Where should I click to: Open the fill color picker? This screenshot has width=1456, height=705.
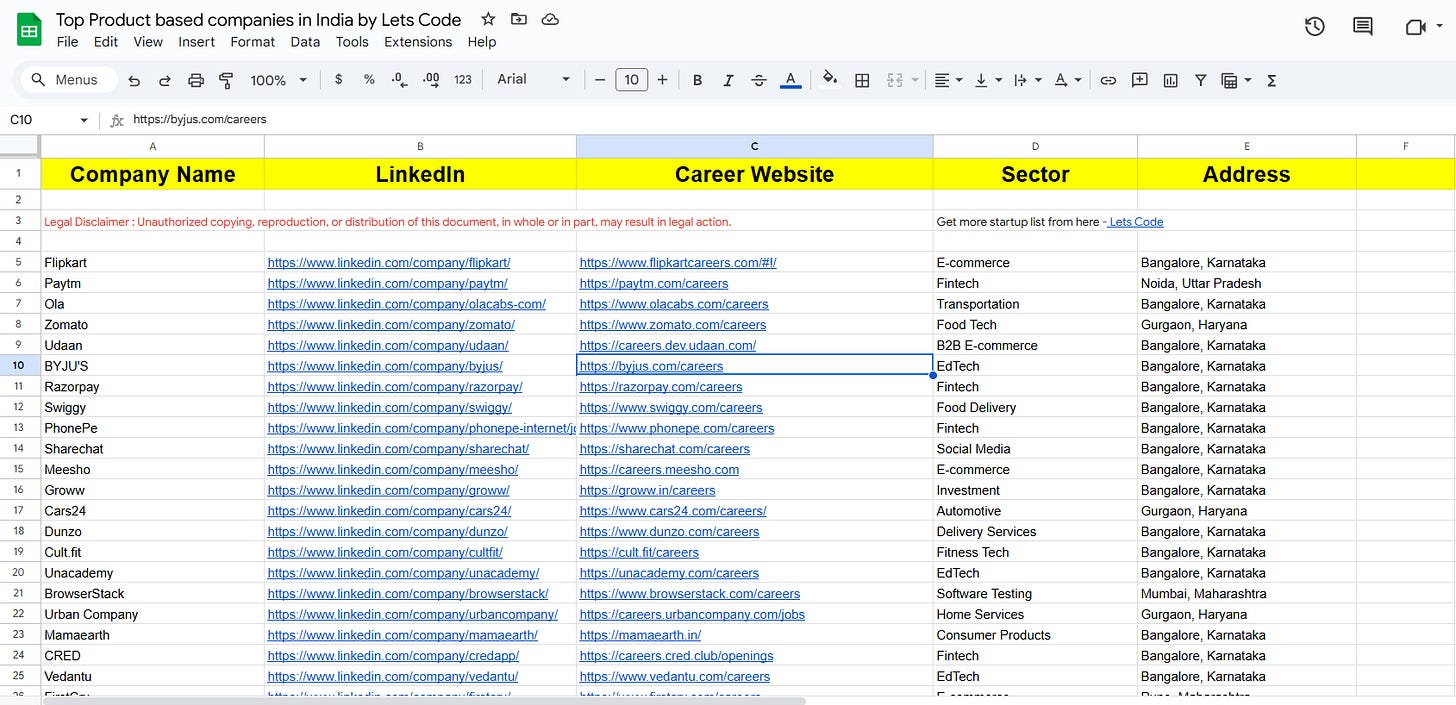point(829,80)
